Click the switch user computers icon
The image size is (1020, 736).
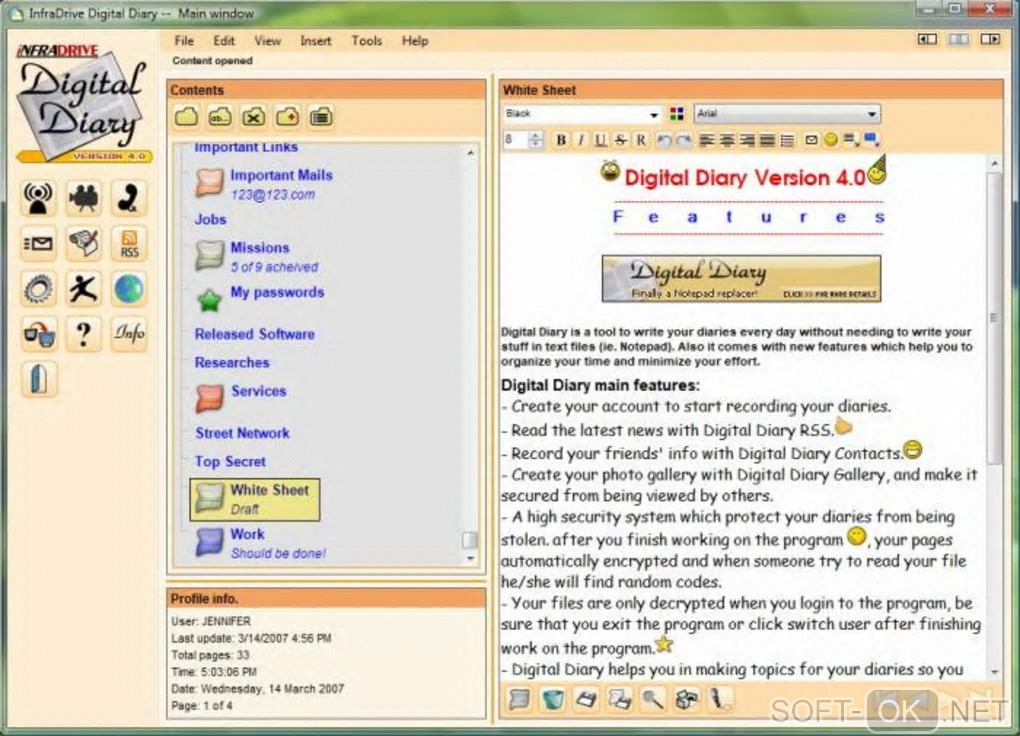click(38, 334)
